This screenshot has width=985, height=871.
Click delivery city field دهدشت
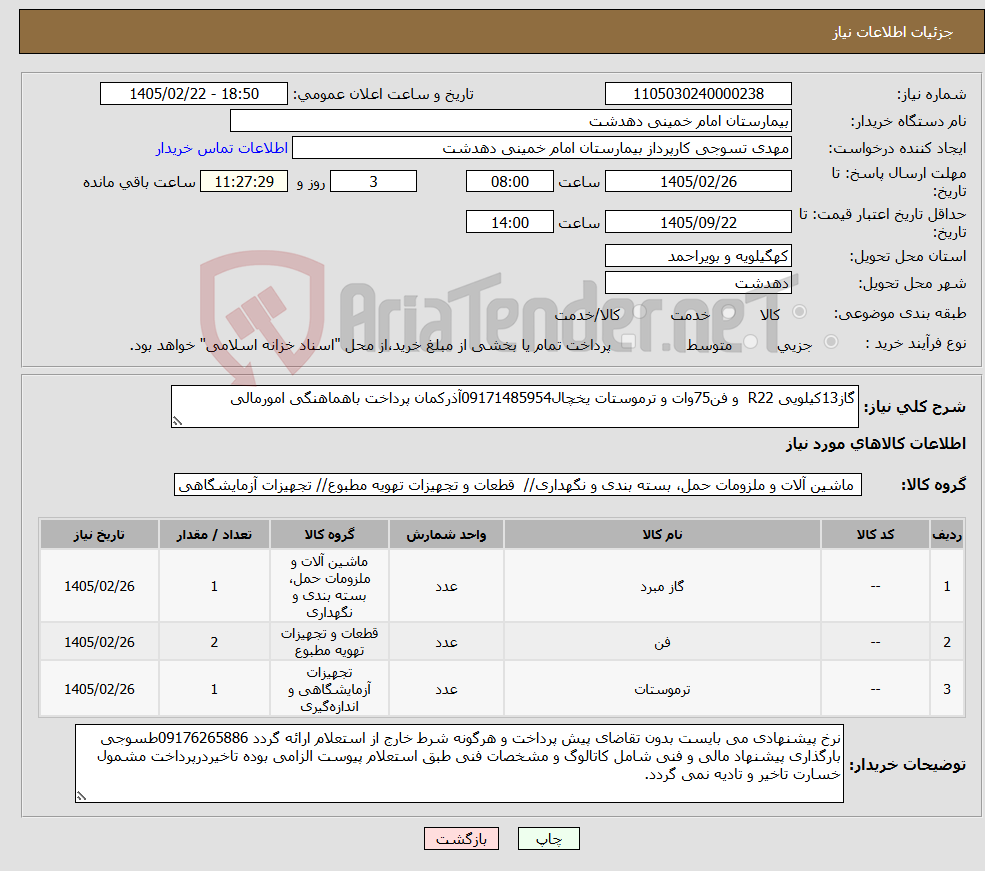point(698,283)
